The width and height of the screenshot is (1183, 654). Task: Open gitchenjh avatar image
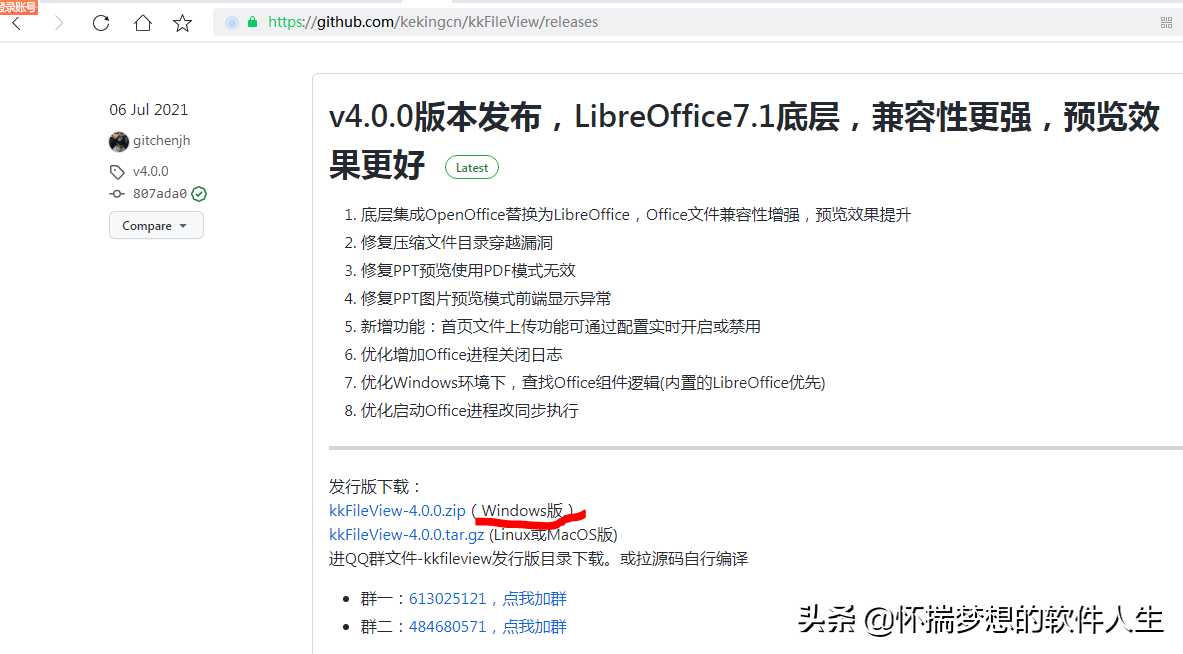pyautogui.click(x=118, y=141)
